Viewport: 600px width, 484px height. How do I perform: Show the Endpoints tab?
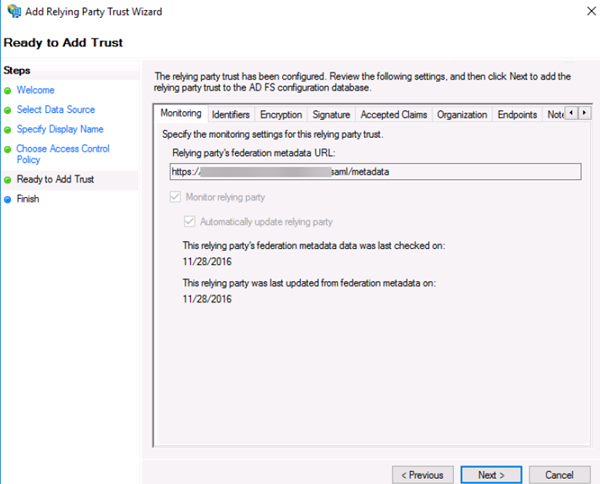pos(517,114)
